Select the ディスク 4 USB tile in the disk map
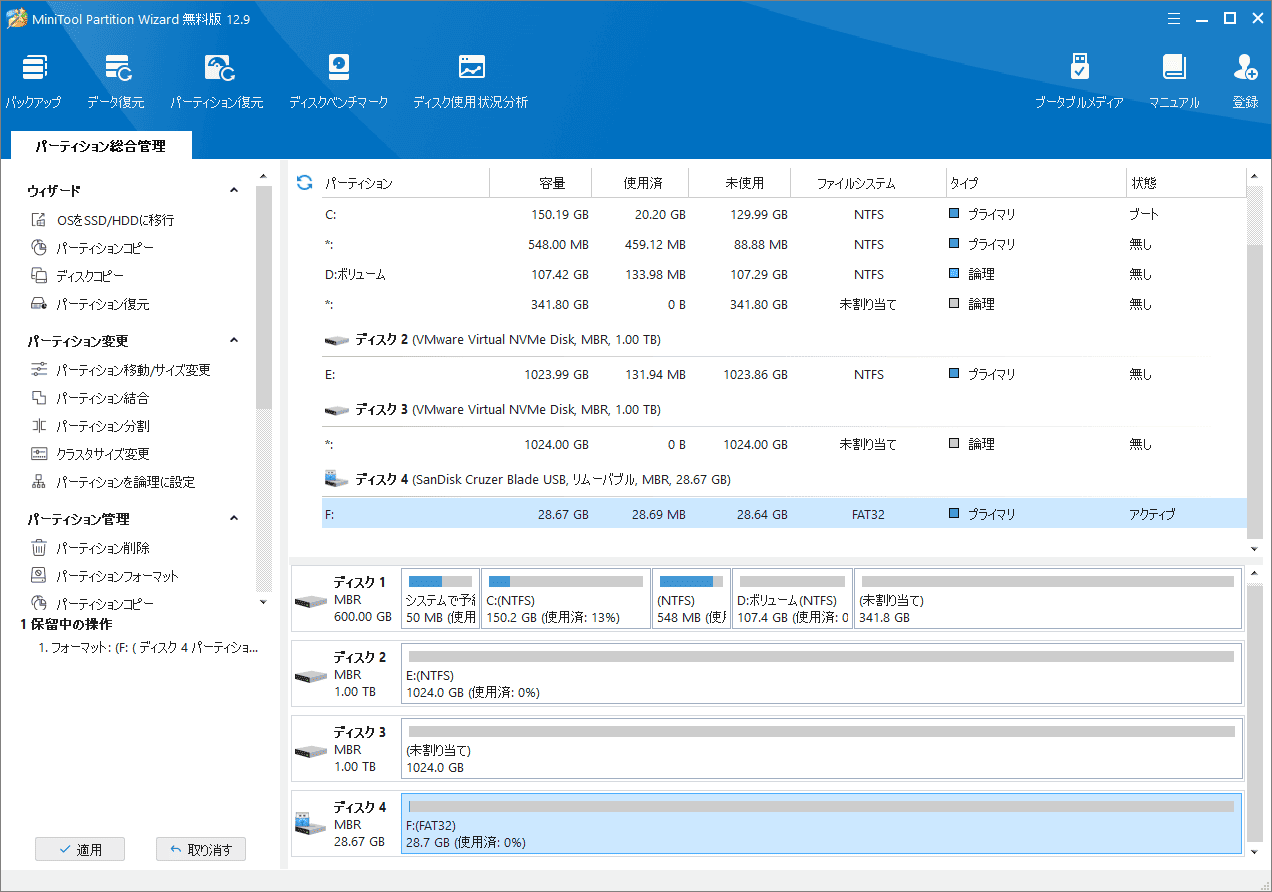Viewport: 1272px width, 892px height. pyautogui.click(x=344, y=824)
